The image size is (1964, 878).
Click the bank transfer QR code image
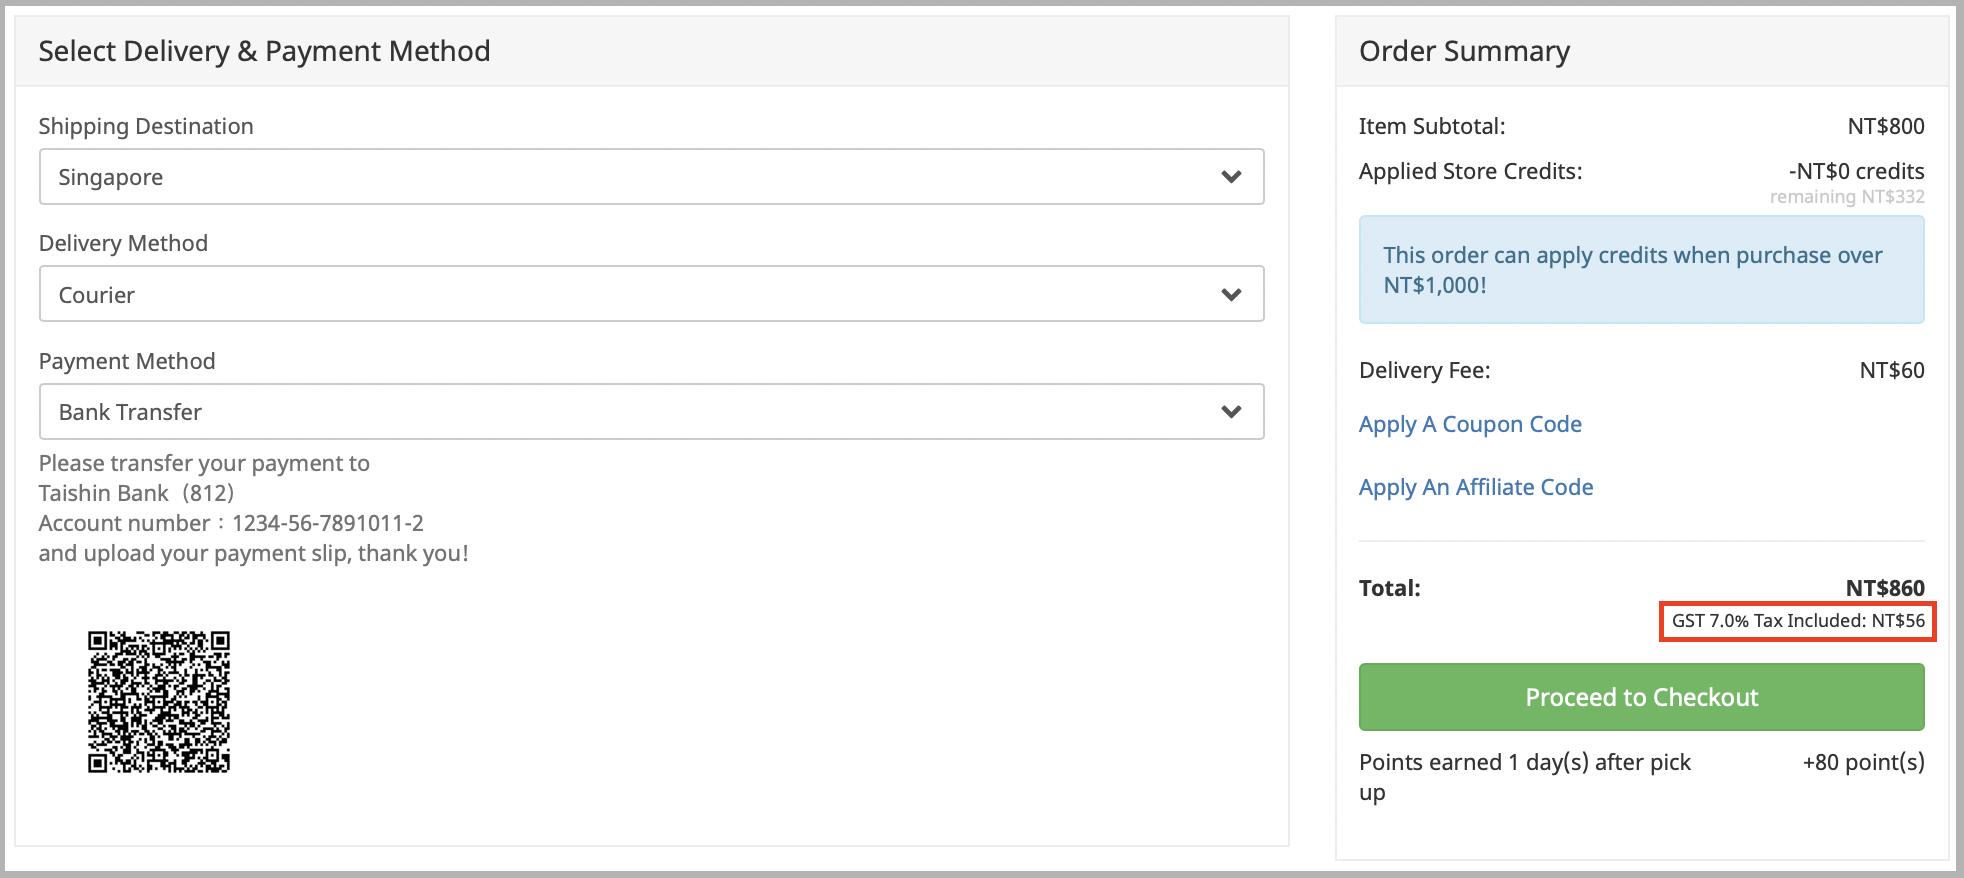point(159,702)
